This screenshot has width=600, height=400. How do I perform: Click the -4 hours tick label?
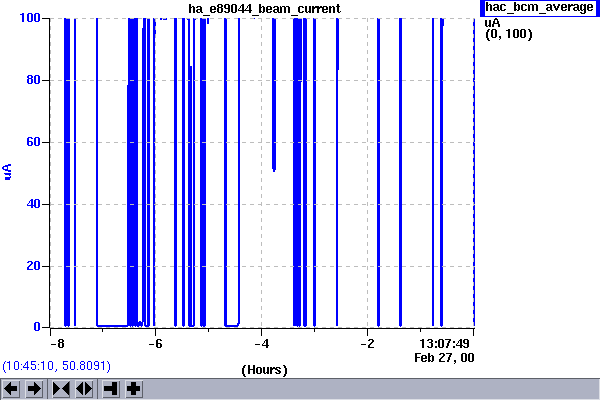[260, 343]
